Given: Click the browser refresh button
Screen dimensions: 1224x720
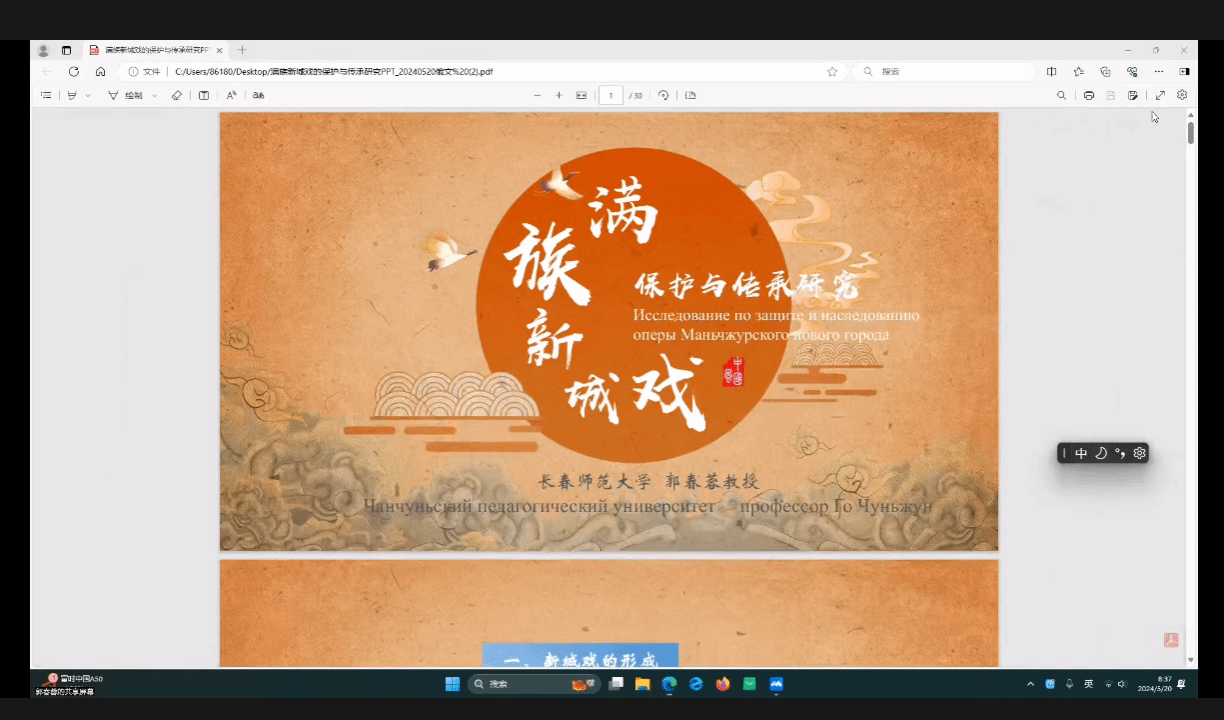Looking at the screenshot, I should (x=73, y=72).
